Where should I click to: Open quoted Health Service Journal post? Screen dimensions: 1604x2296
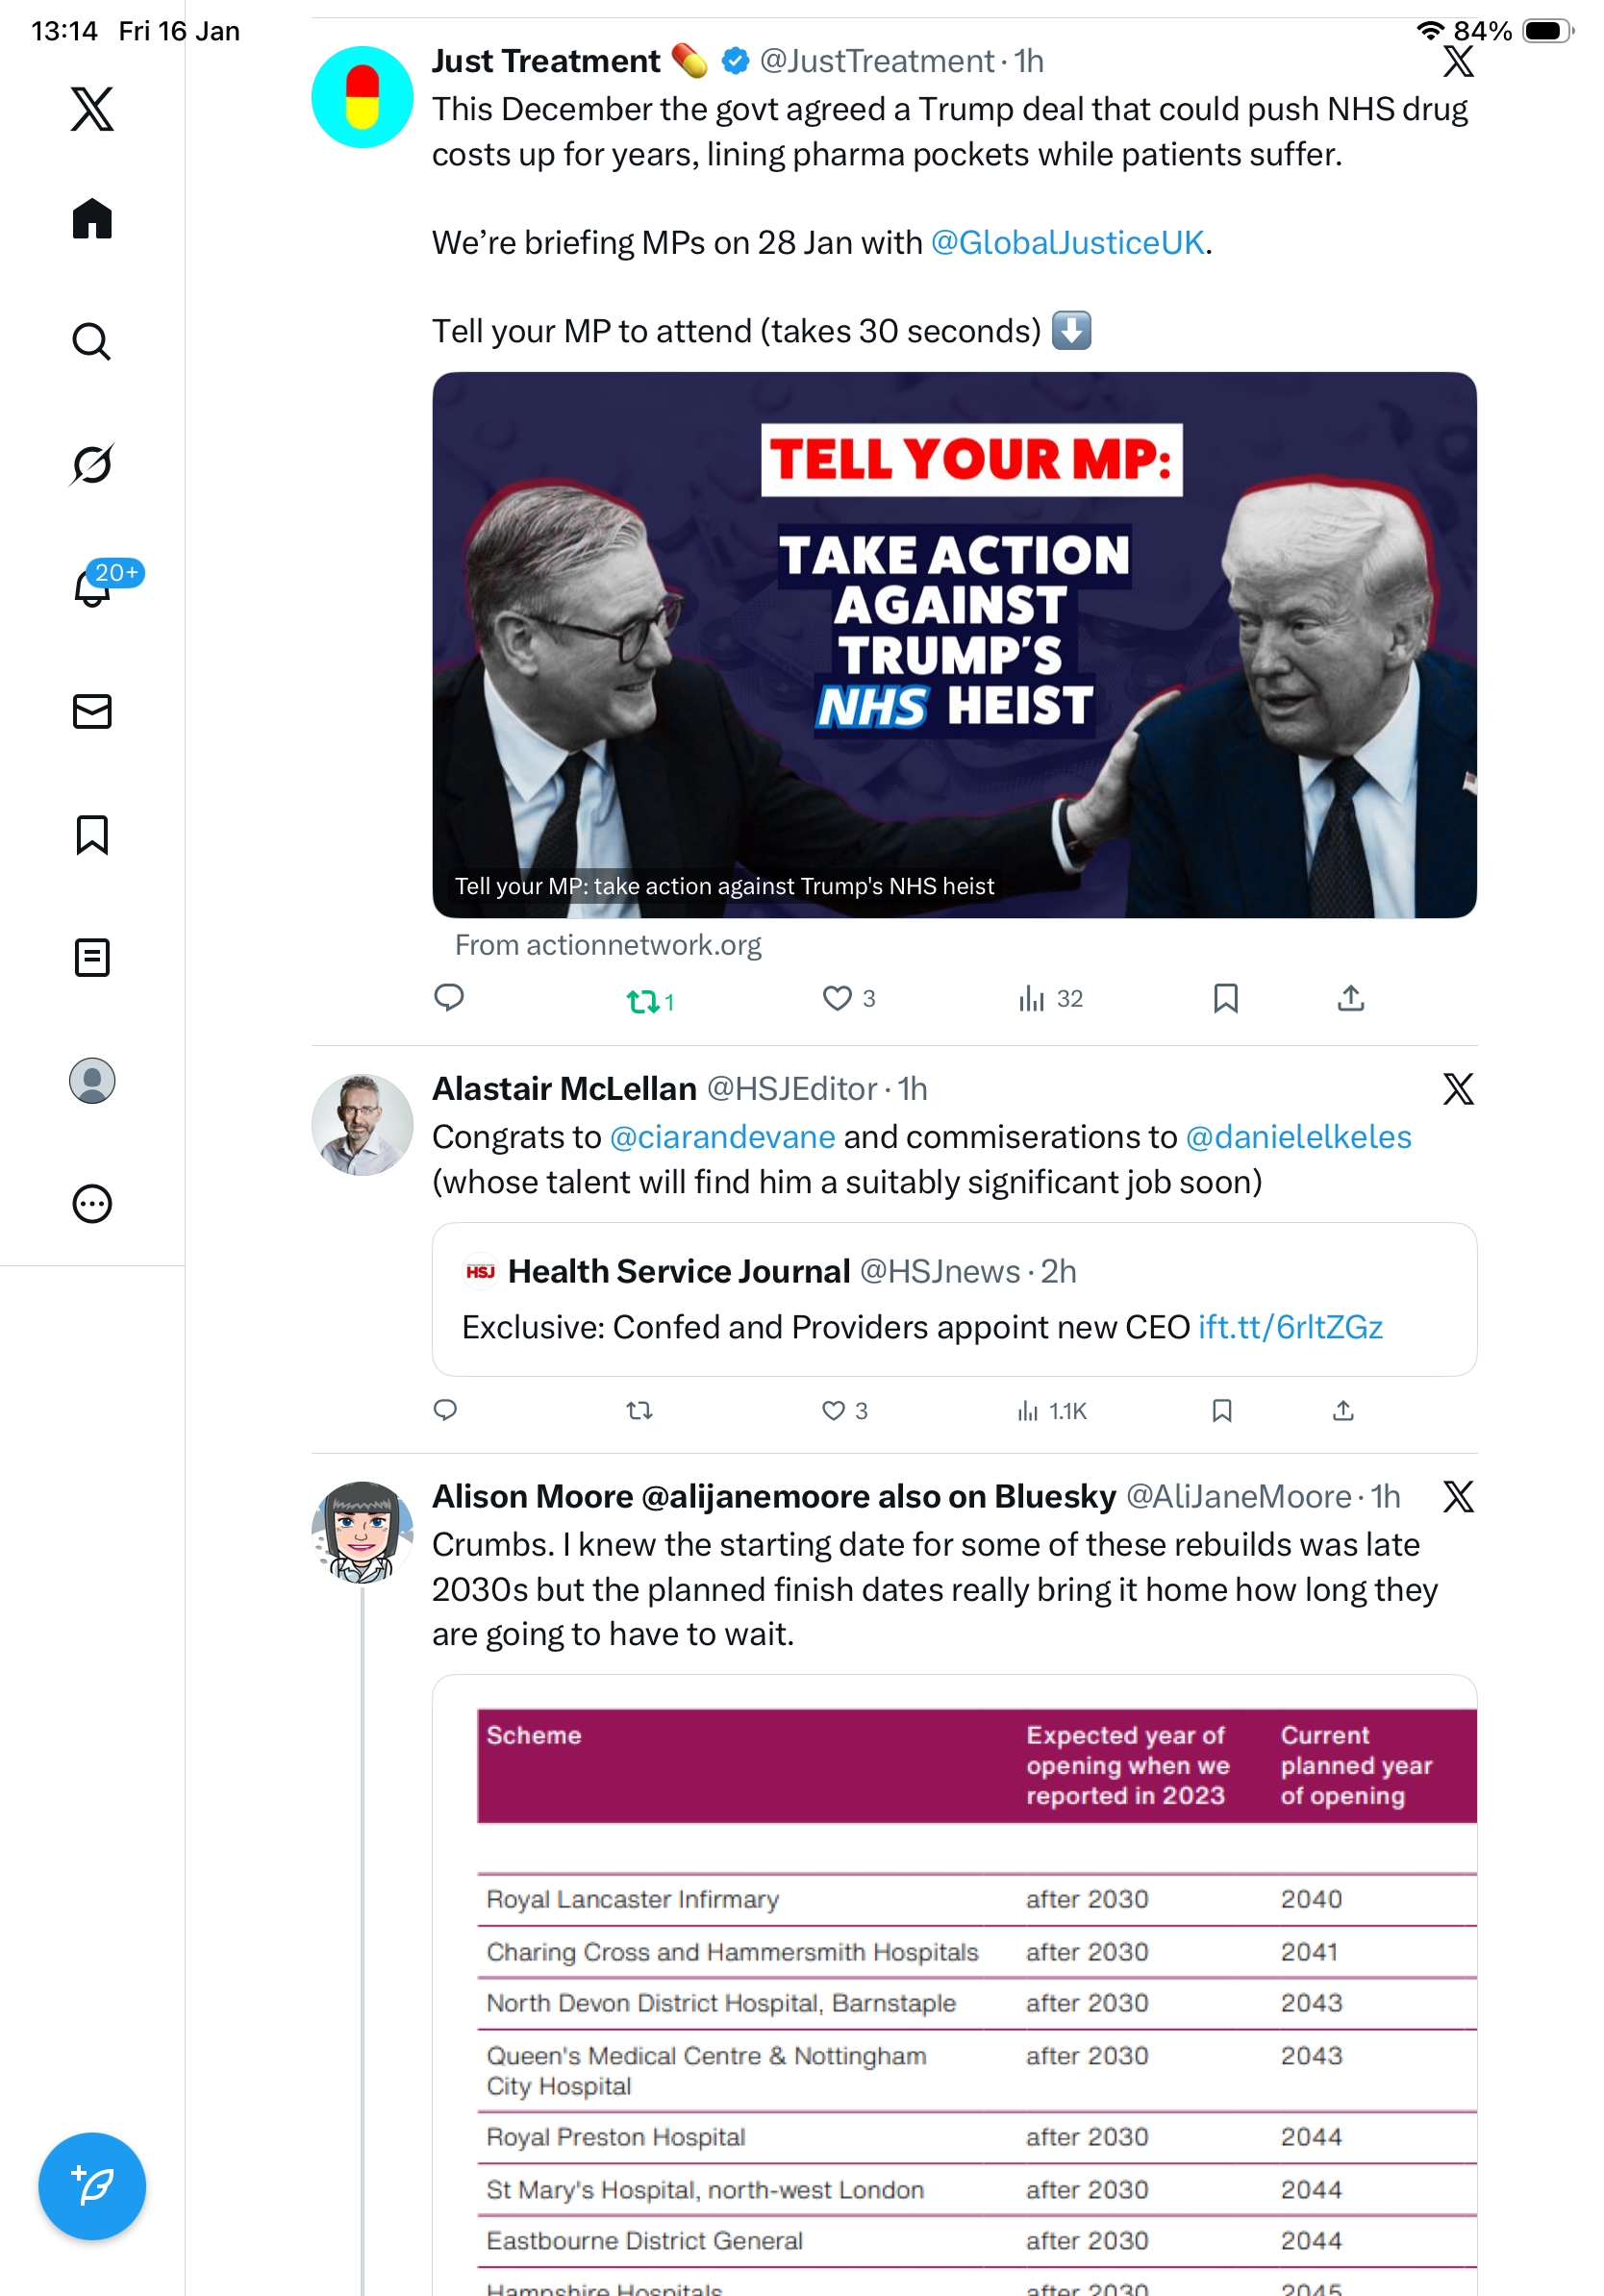click(954, 1299)
